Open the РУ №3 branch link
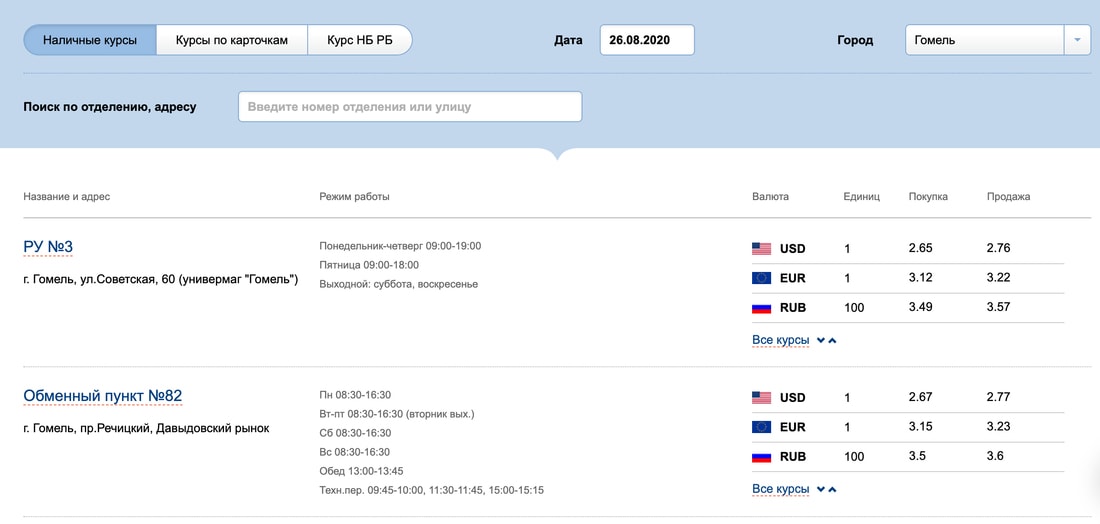1100x524 pixels. tap(48, 247)
